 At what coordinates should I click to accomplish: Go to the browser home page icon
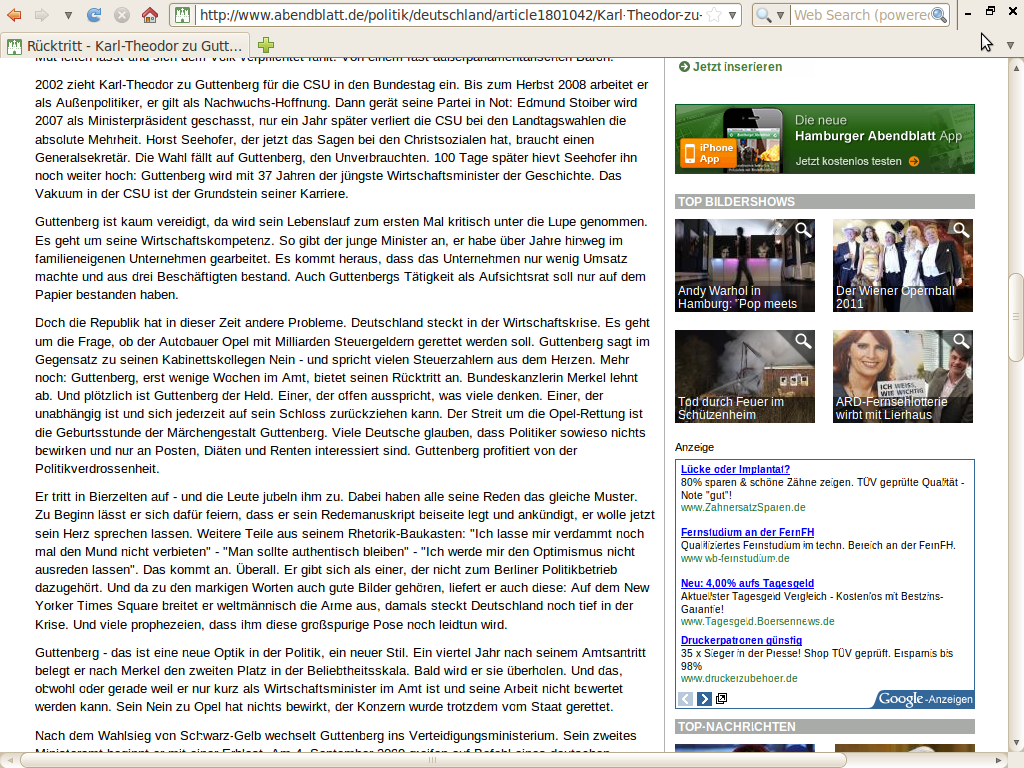pyautogui.click(x=150, y=14)
